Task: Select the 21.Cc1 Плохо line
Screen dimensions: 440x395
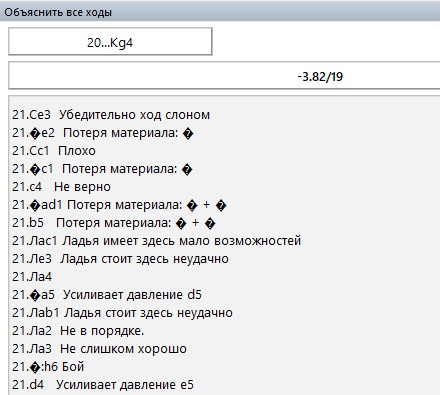Action: (x=54, y=151)
